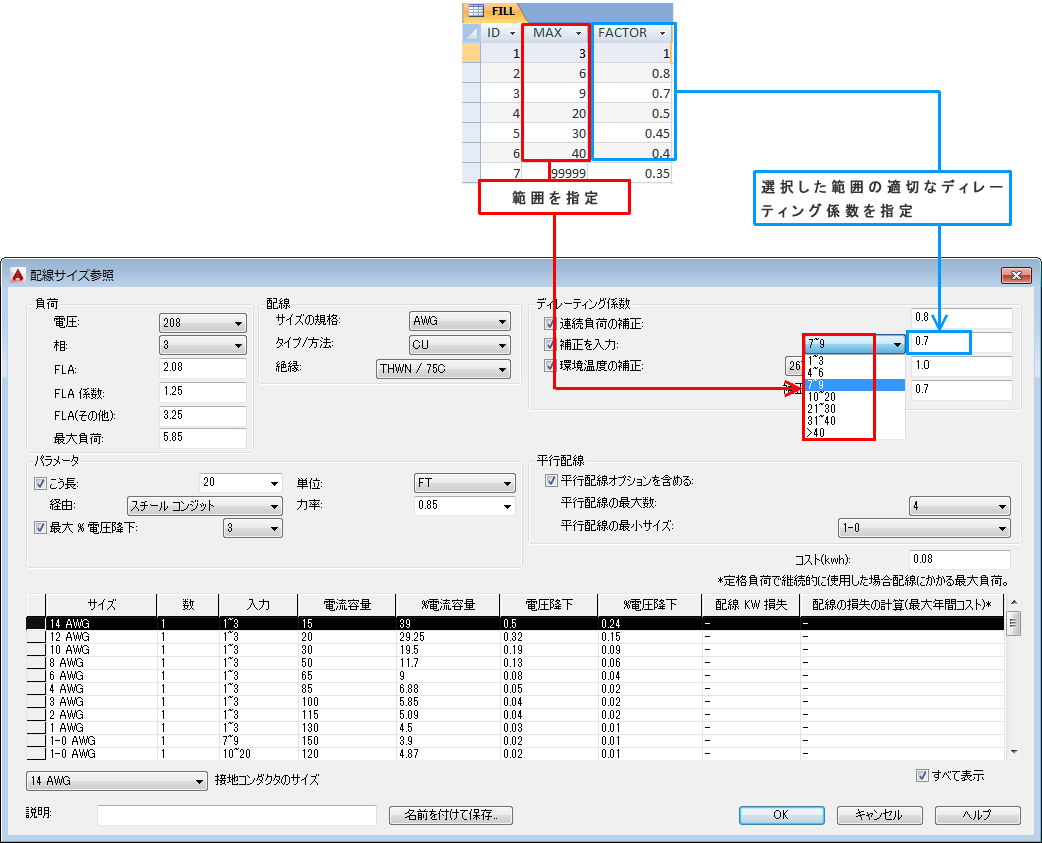1042x843 pixels.
Task: Click the %電圧降下 column header
Action: click(649, 605)
